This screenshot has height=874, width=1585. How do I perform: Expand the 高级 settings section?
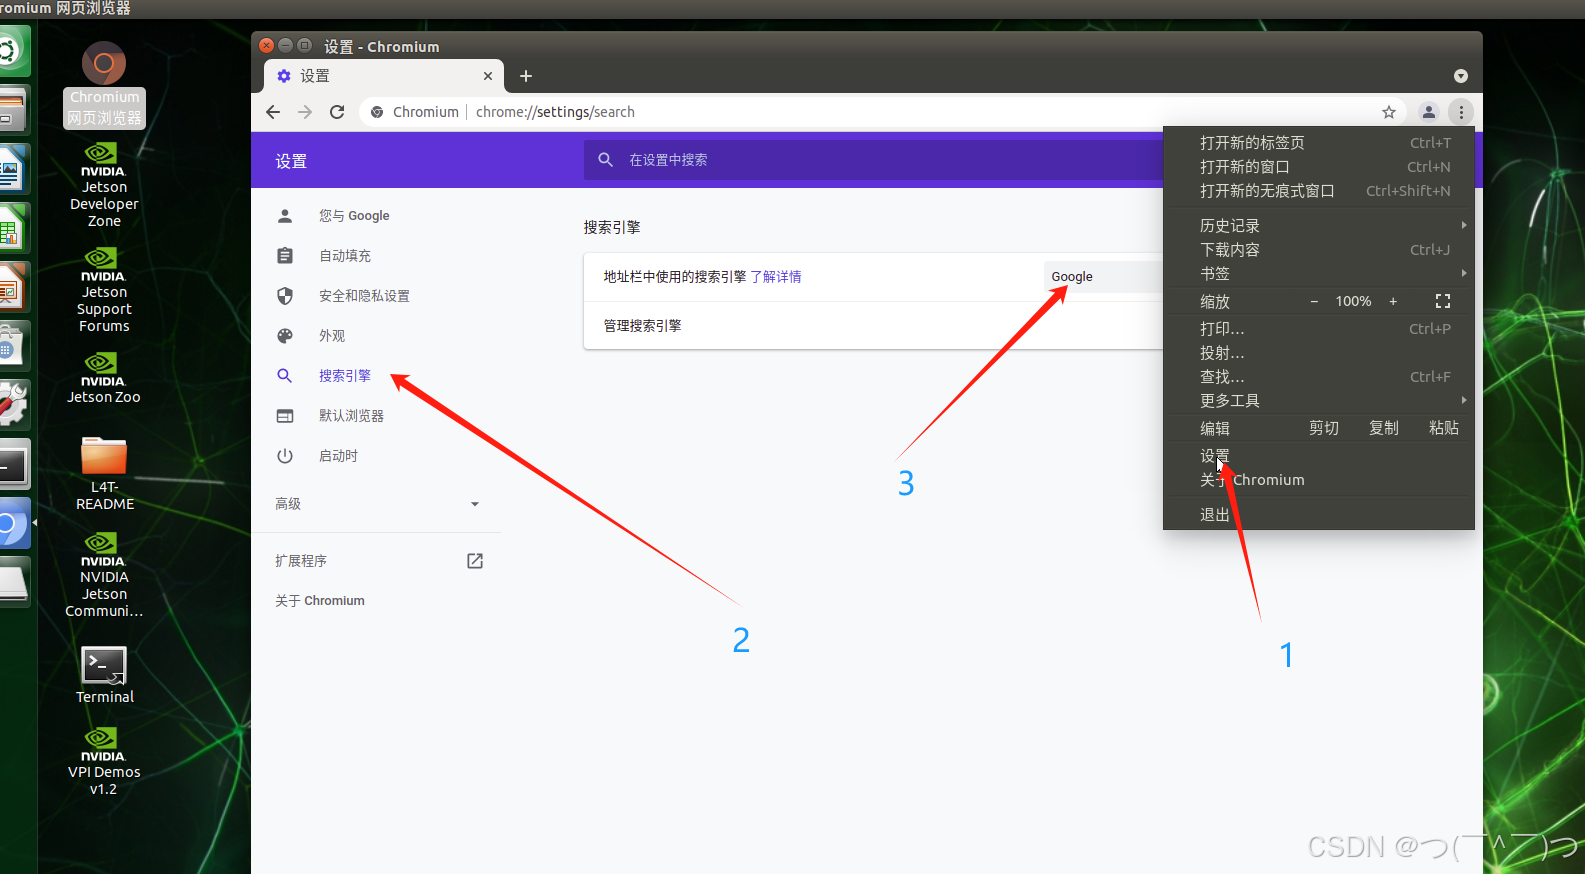[x=377, y=504]
